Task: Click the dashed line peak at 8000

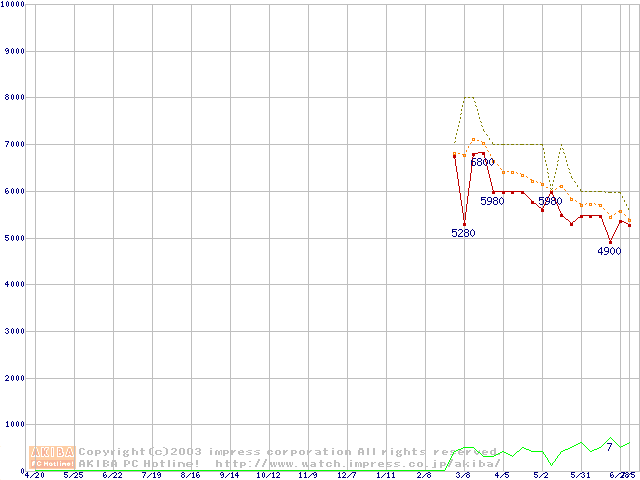Action: [468, 97]
